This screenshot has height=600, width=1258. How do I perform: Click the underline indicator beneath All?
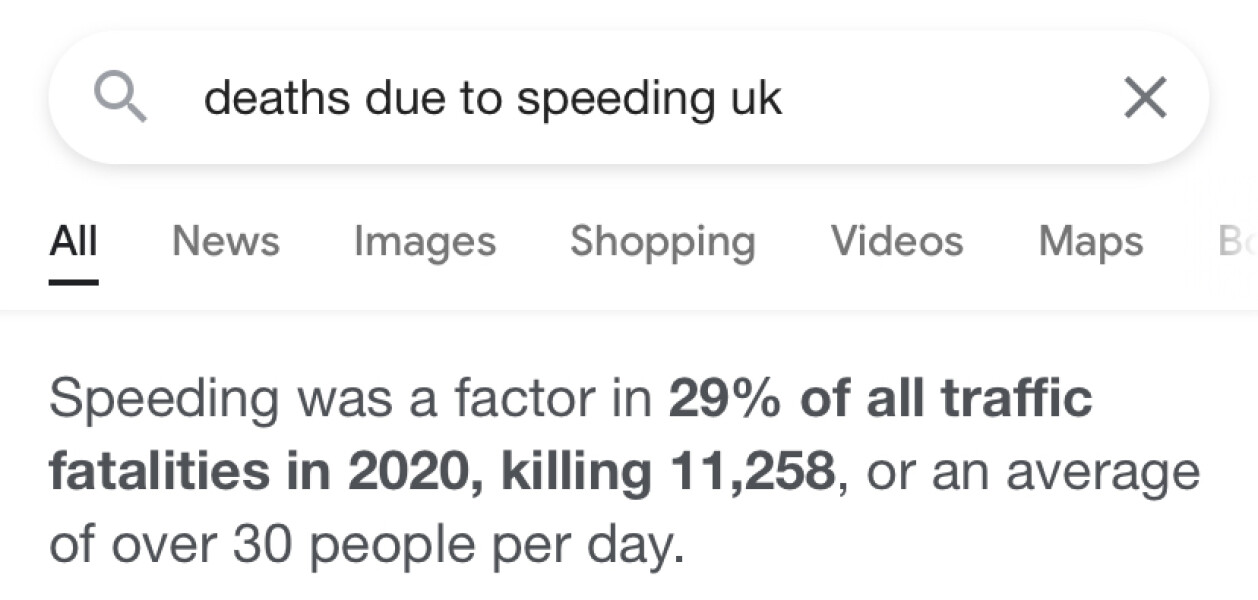pos(73,282)
